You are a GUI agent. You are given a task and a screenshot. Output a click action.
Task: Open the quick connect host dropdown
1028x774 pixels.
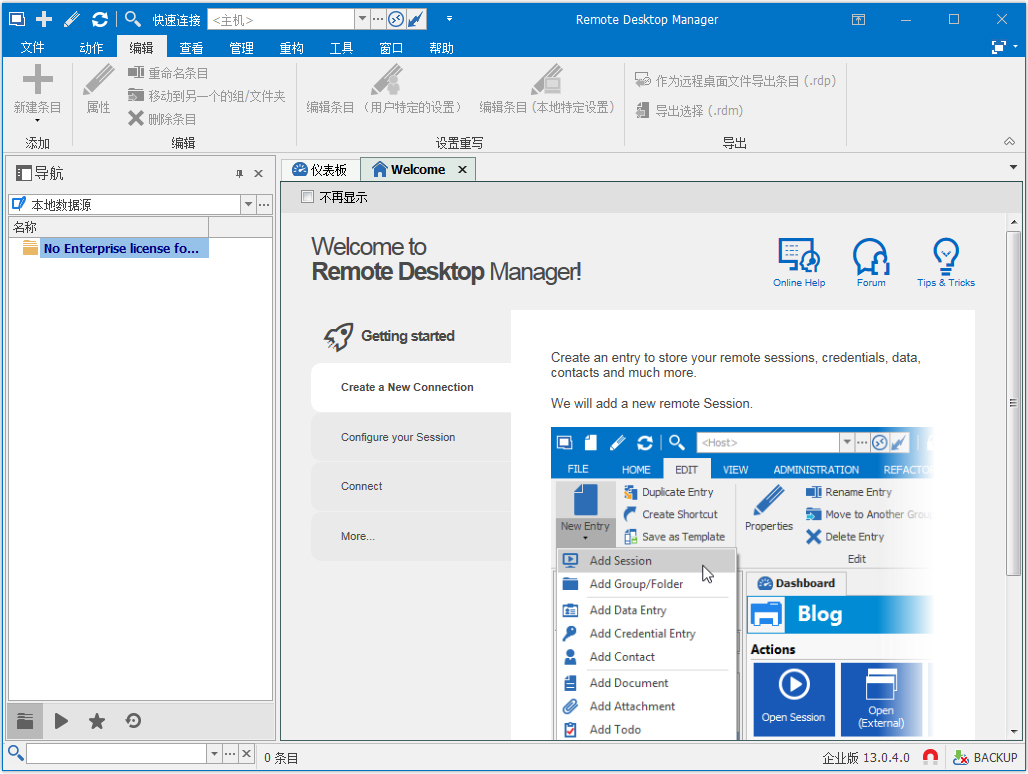pyautogui.click(x=362, y=19)
